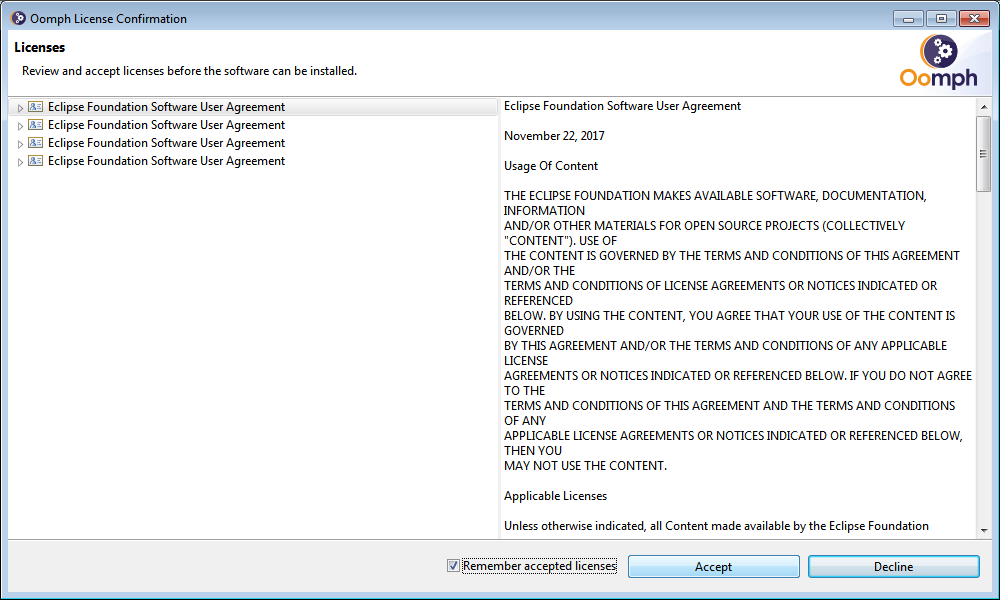
Task: Select the third Eclipse Foundation agreement text
Action: tap(166, 143)
